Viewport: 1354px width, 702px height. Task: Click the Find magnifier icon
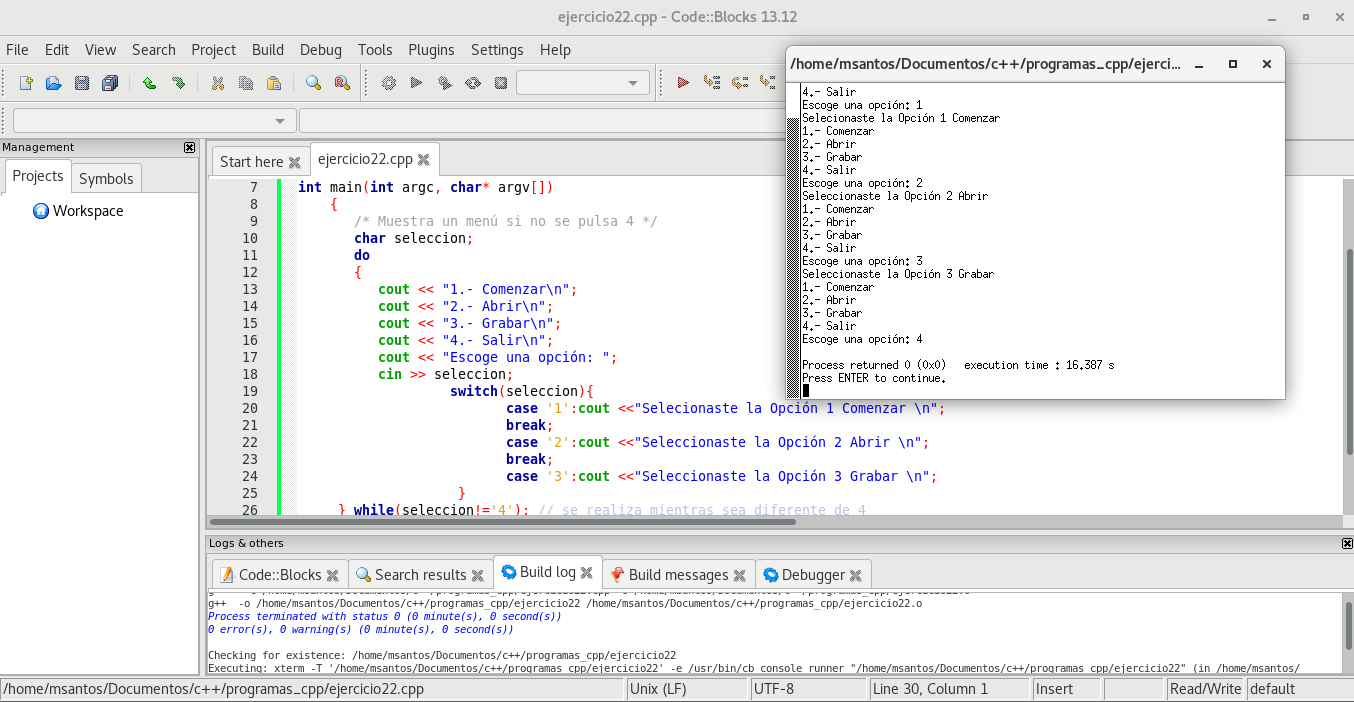tap(313, 83)
